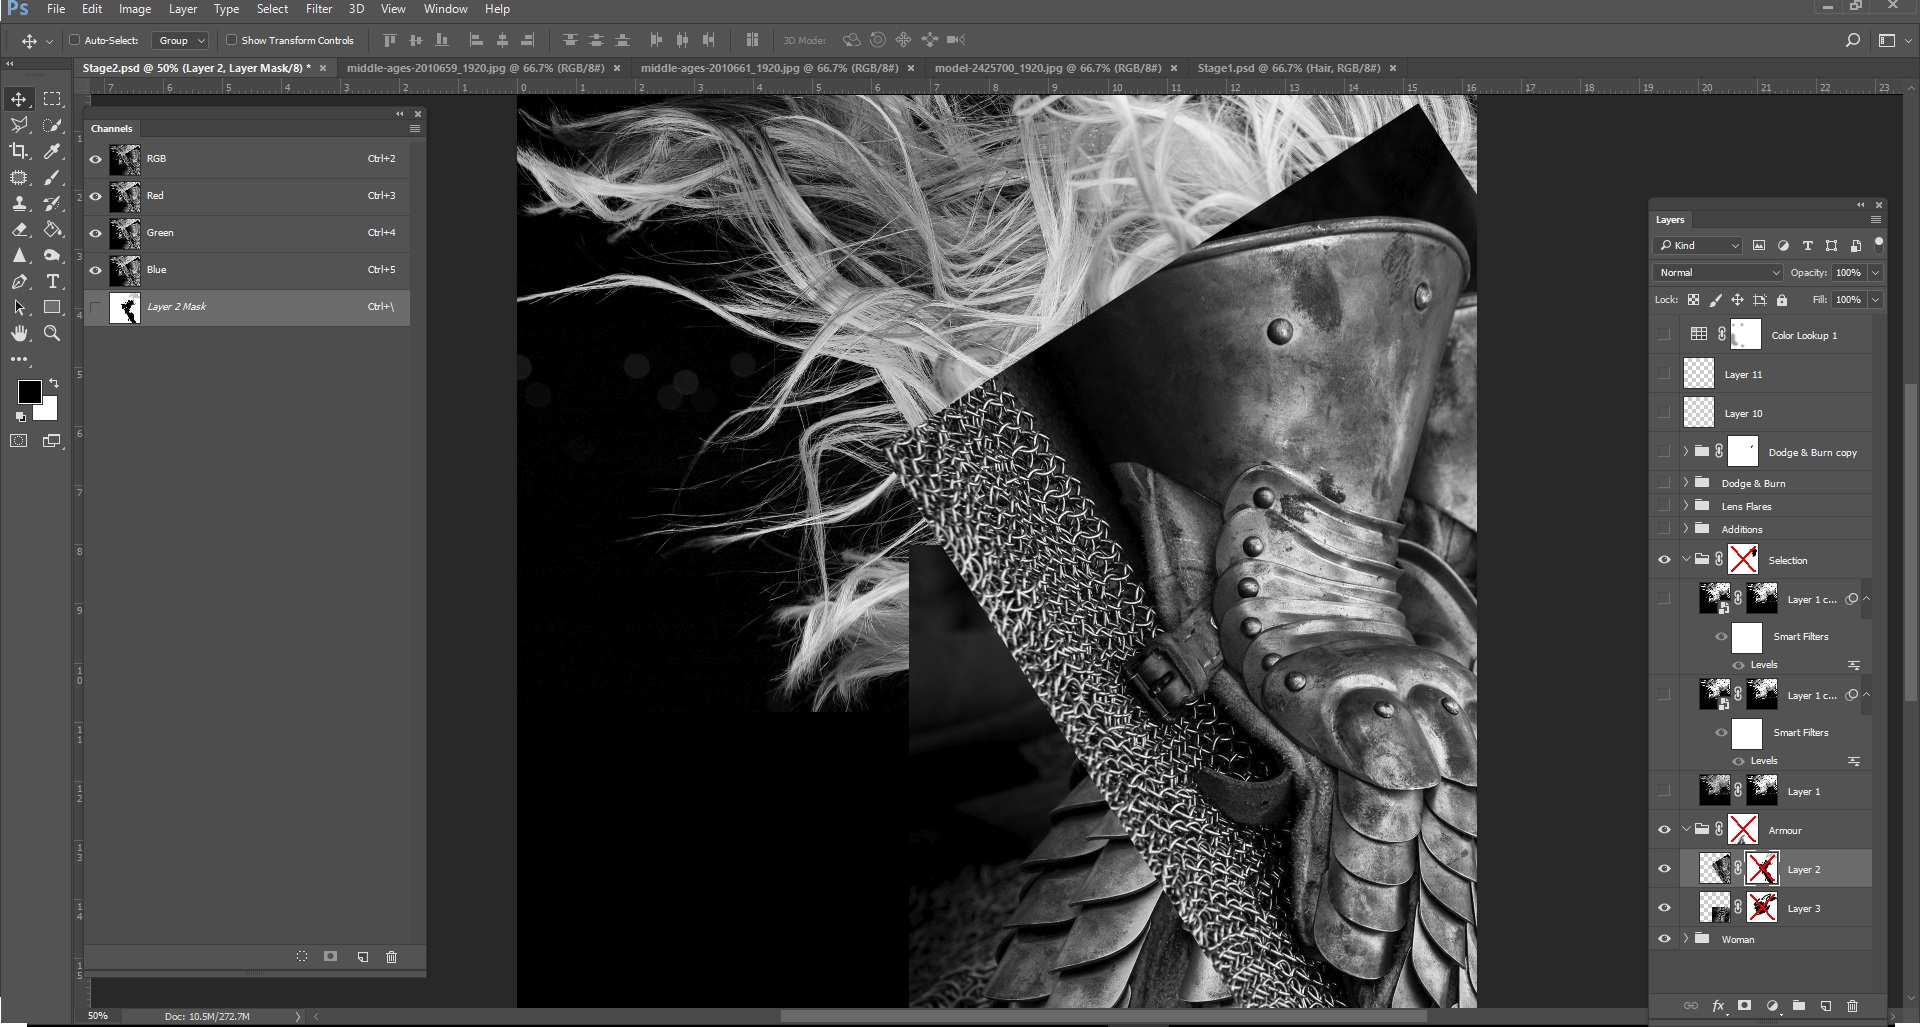Add layer mask in Layers panel
Viewport: 1920px width, 1027px height.
pos(1744,1006)
